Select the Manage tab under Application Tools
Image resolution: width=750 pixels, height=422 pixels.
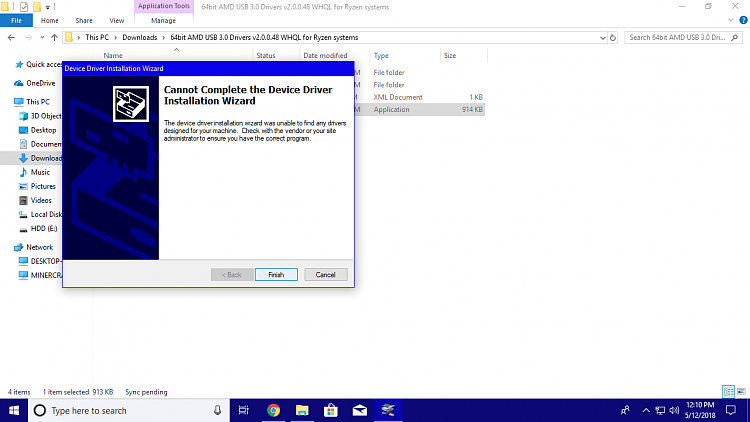click(164, 21)
